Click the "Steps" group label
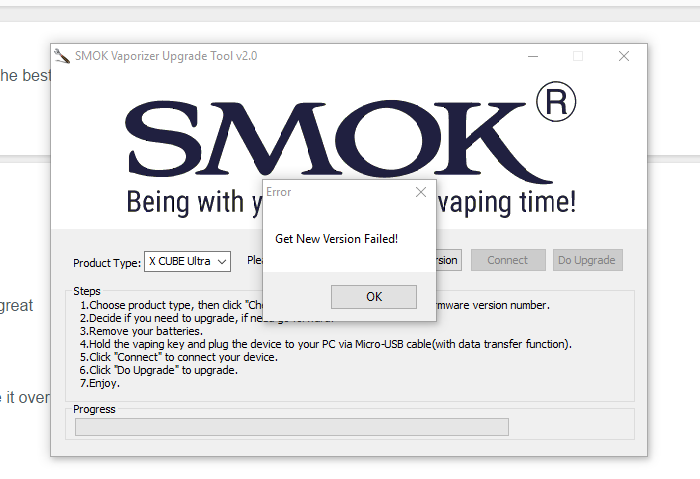This screenshot has height=479, width=700. click(87, 291)
